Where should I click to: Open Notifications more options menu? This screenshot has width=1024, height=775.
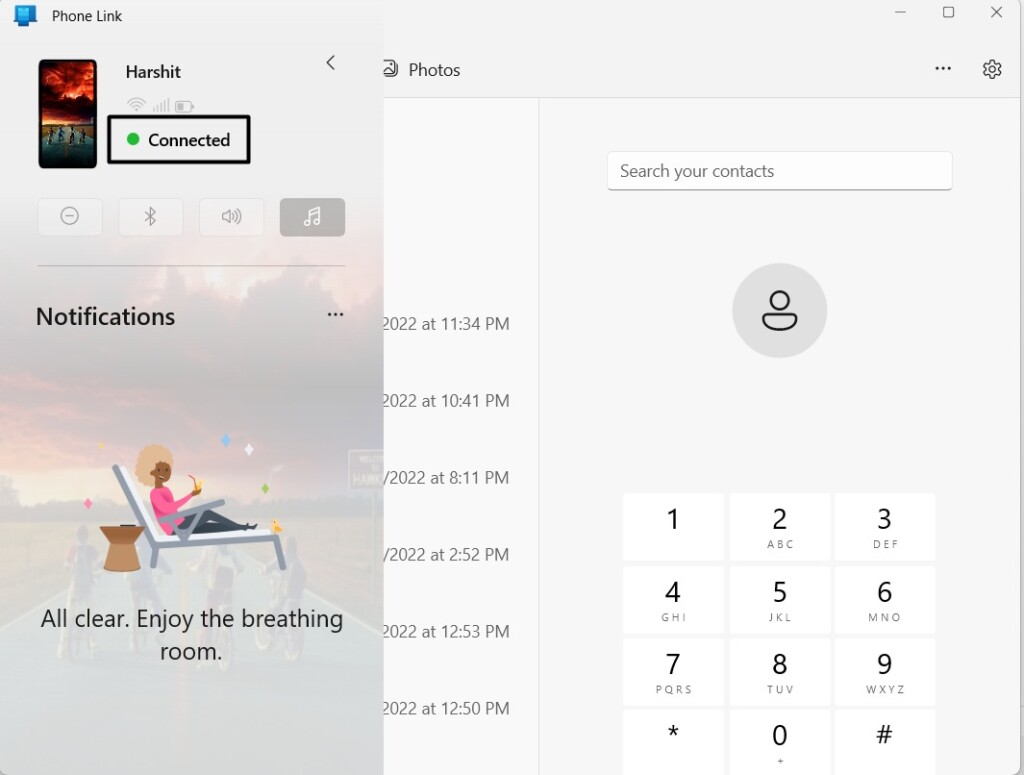click(x=335, y=315)
